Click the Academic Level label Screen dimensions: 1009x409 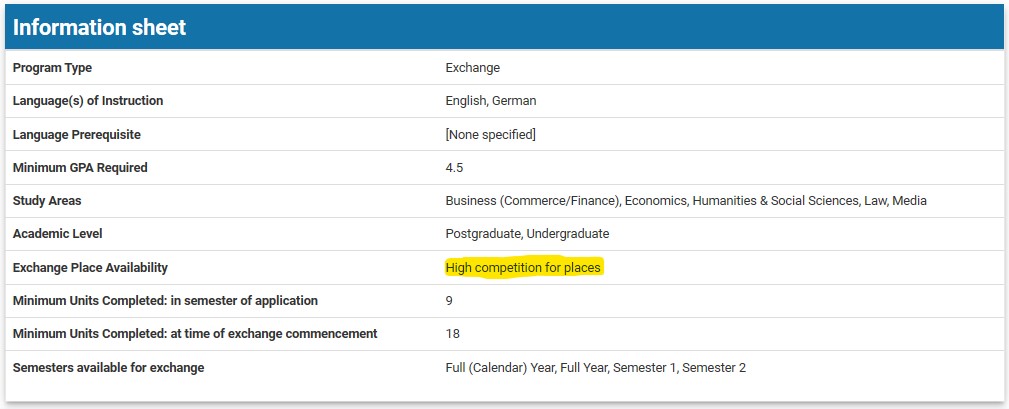point(58,234)
